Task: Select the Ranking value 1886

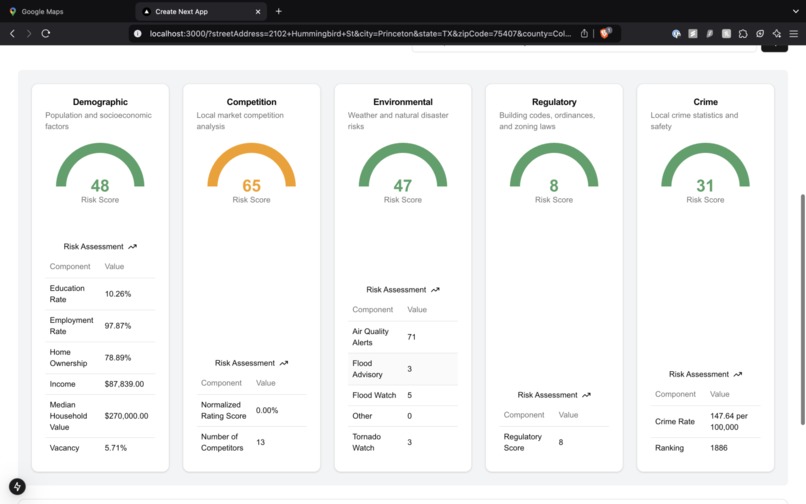Action: coord(719,448)
